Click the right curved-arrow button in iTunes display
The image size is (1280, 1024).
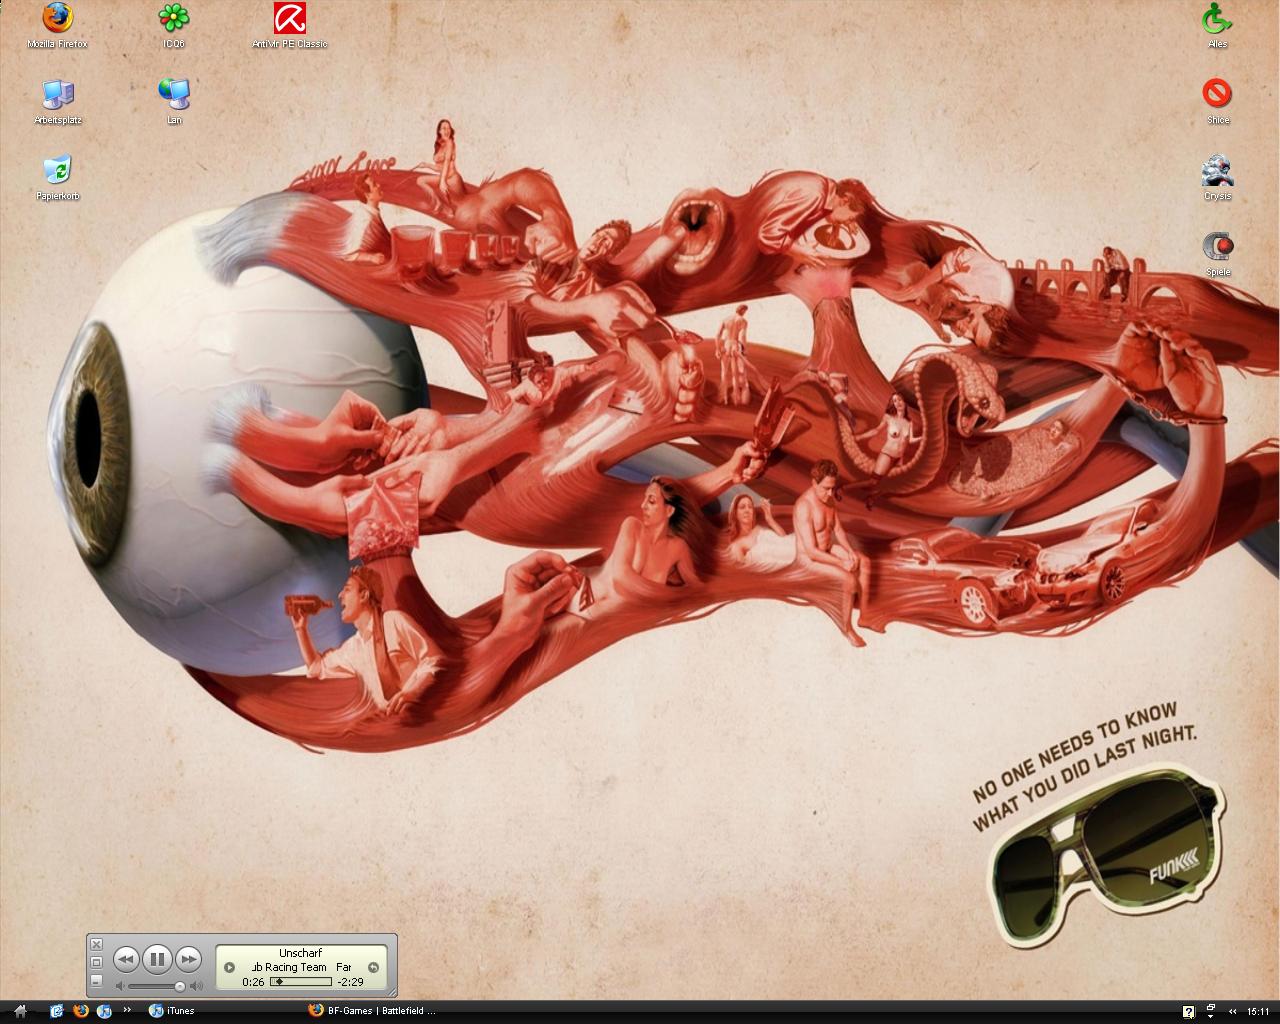373,967
